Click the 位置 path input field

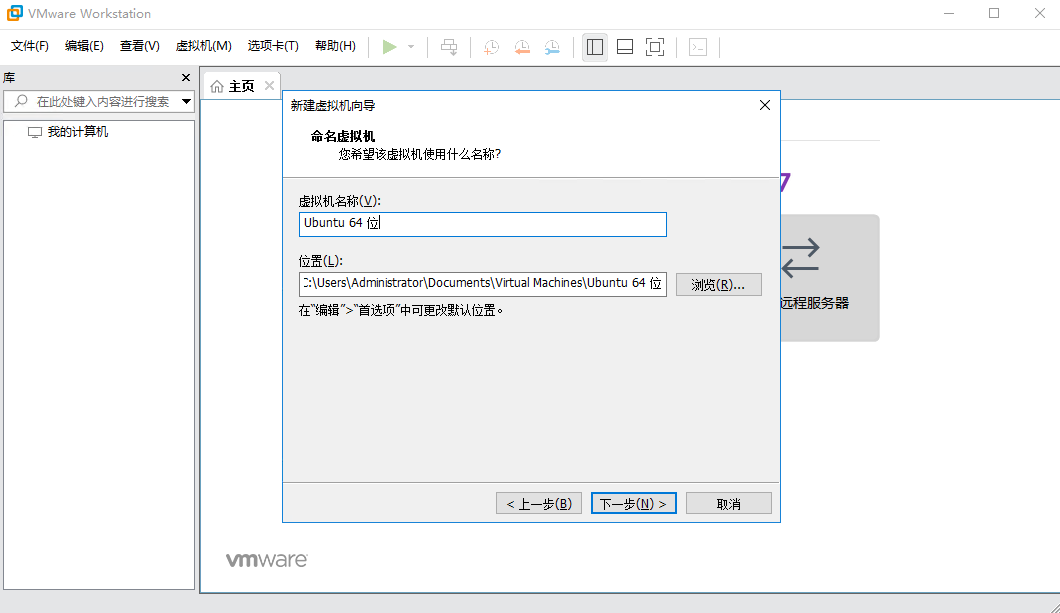click(483, 284)
